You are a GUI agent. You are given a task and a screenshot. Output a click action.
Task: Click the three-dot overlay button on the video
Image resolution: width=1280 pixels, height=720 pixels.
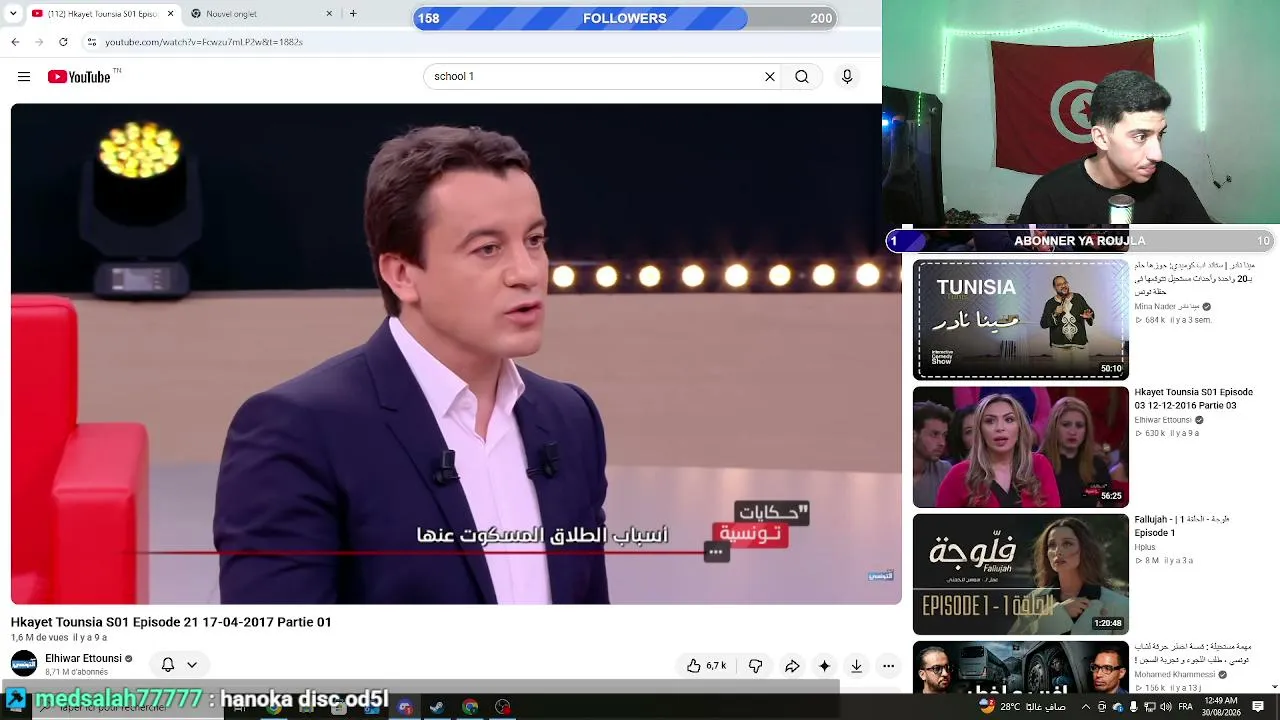(x=716, y=552)
